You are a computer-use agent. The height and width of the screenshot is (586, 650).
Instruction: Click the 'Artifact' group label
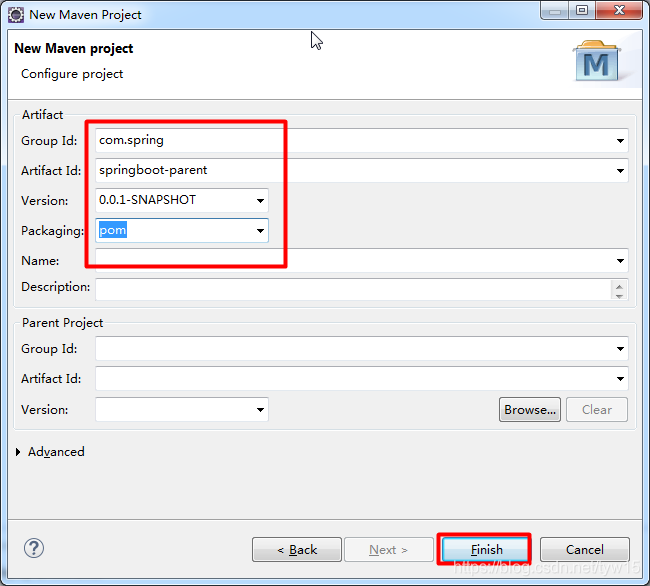tap(42, 115)
